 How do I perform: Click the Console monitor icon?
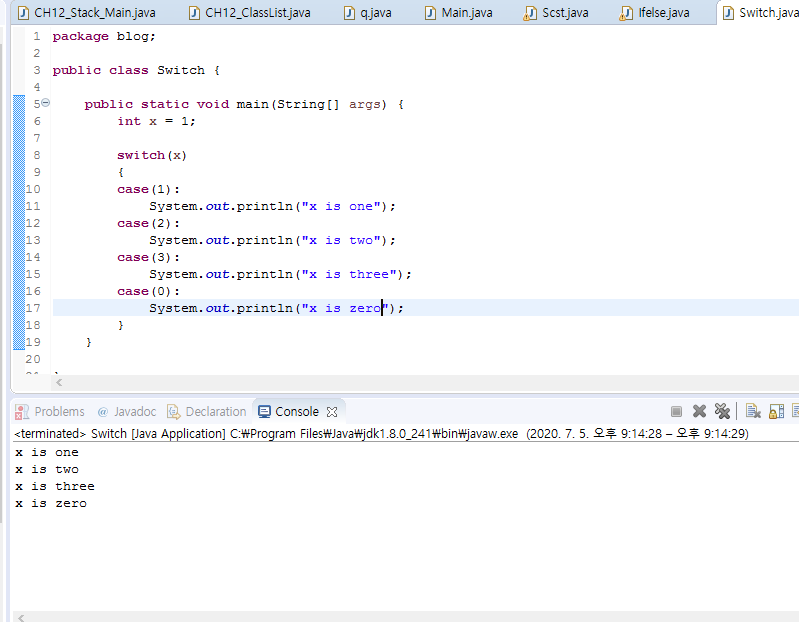(x=264, y=412)
